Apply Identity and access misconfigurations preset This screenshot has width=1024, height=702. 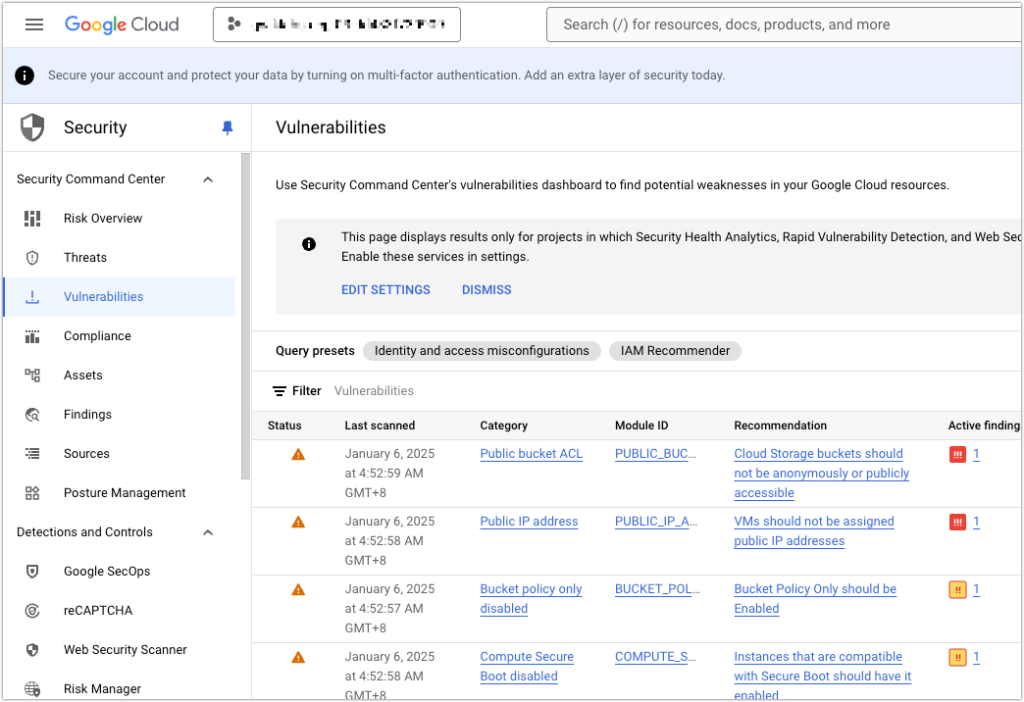click(482, 351)
